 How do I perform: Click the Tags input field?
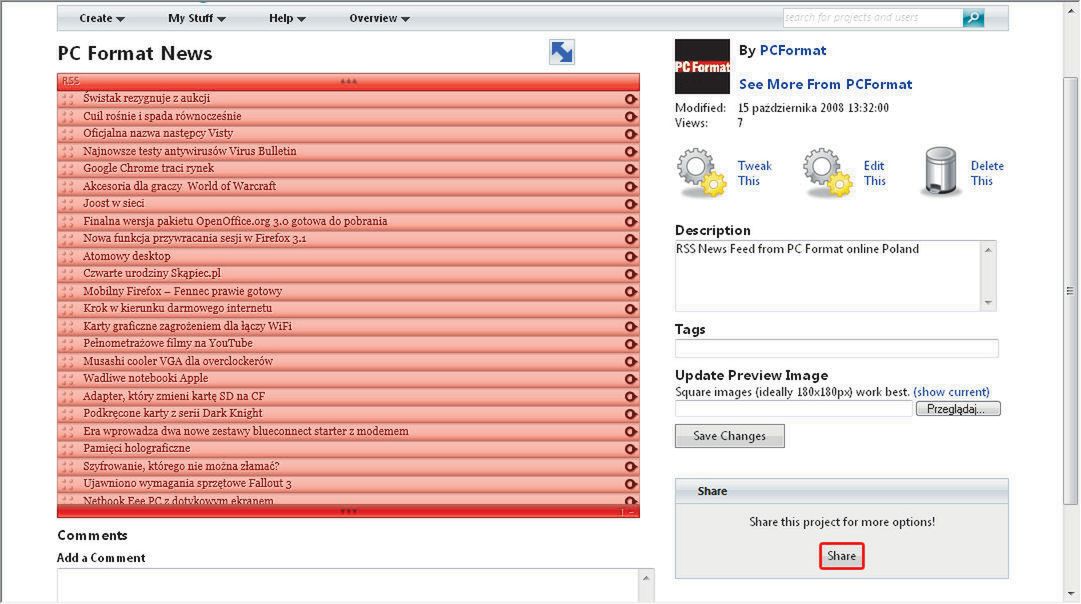836,348
